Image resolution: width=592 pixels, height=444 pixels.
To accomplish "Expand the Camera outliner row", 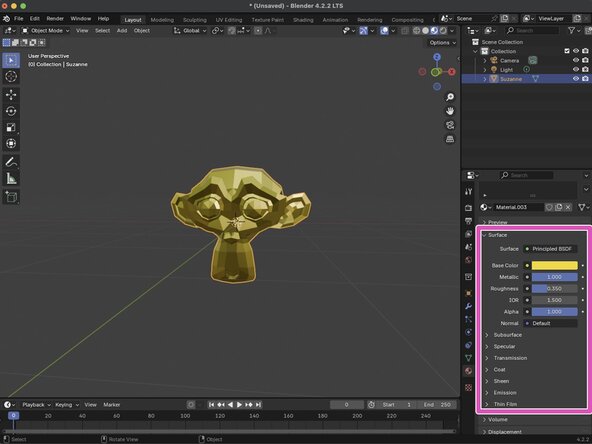I will coord(485,60).
